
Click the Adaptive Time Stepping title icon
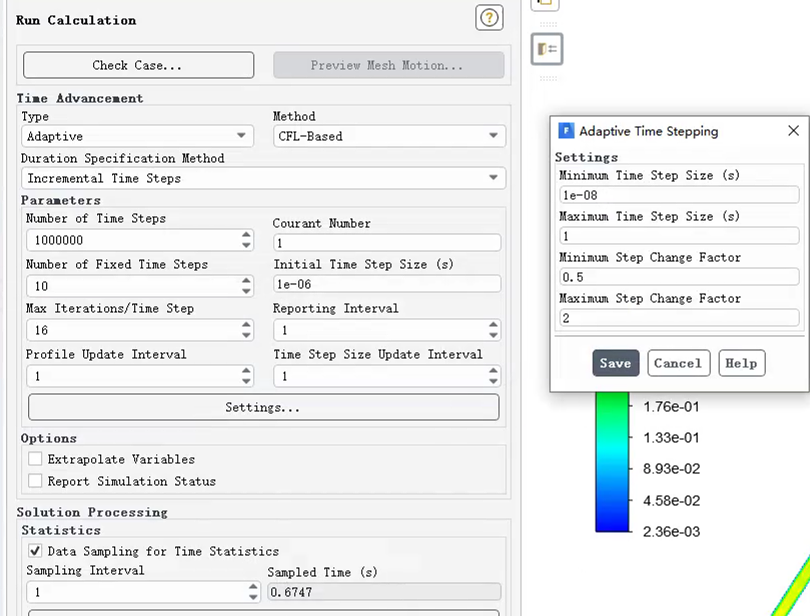point(566,131)
